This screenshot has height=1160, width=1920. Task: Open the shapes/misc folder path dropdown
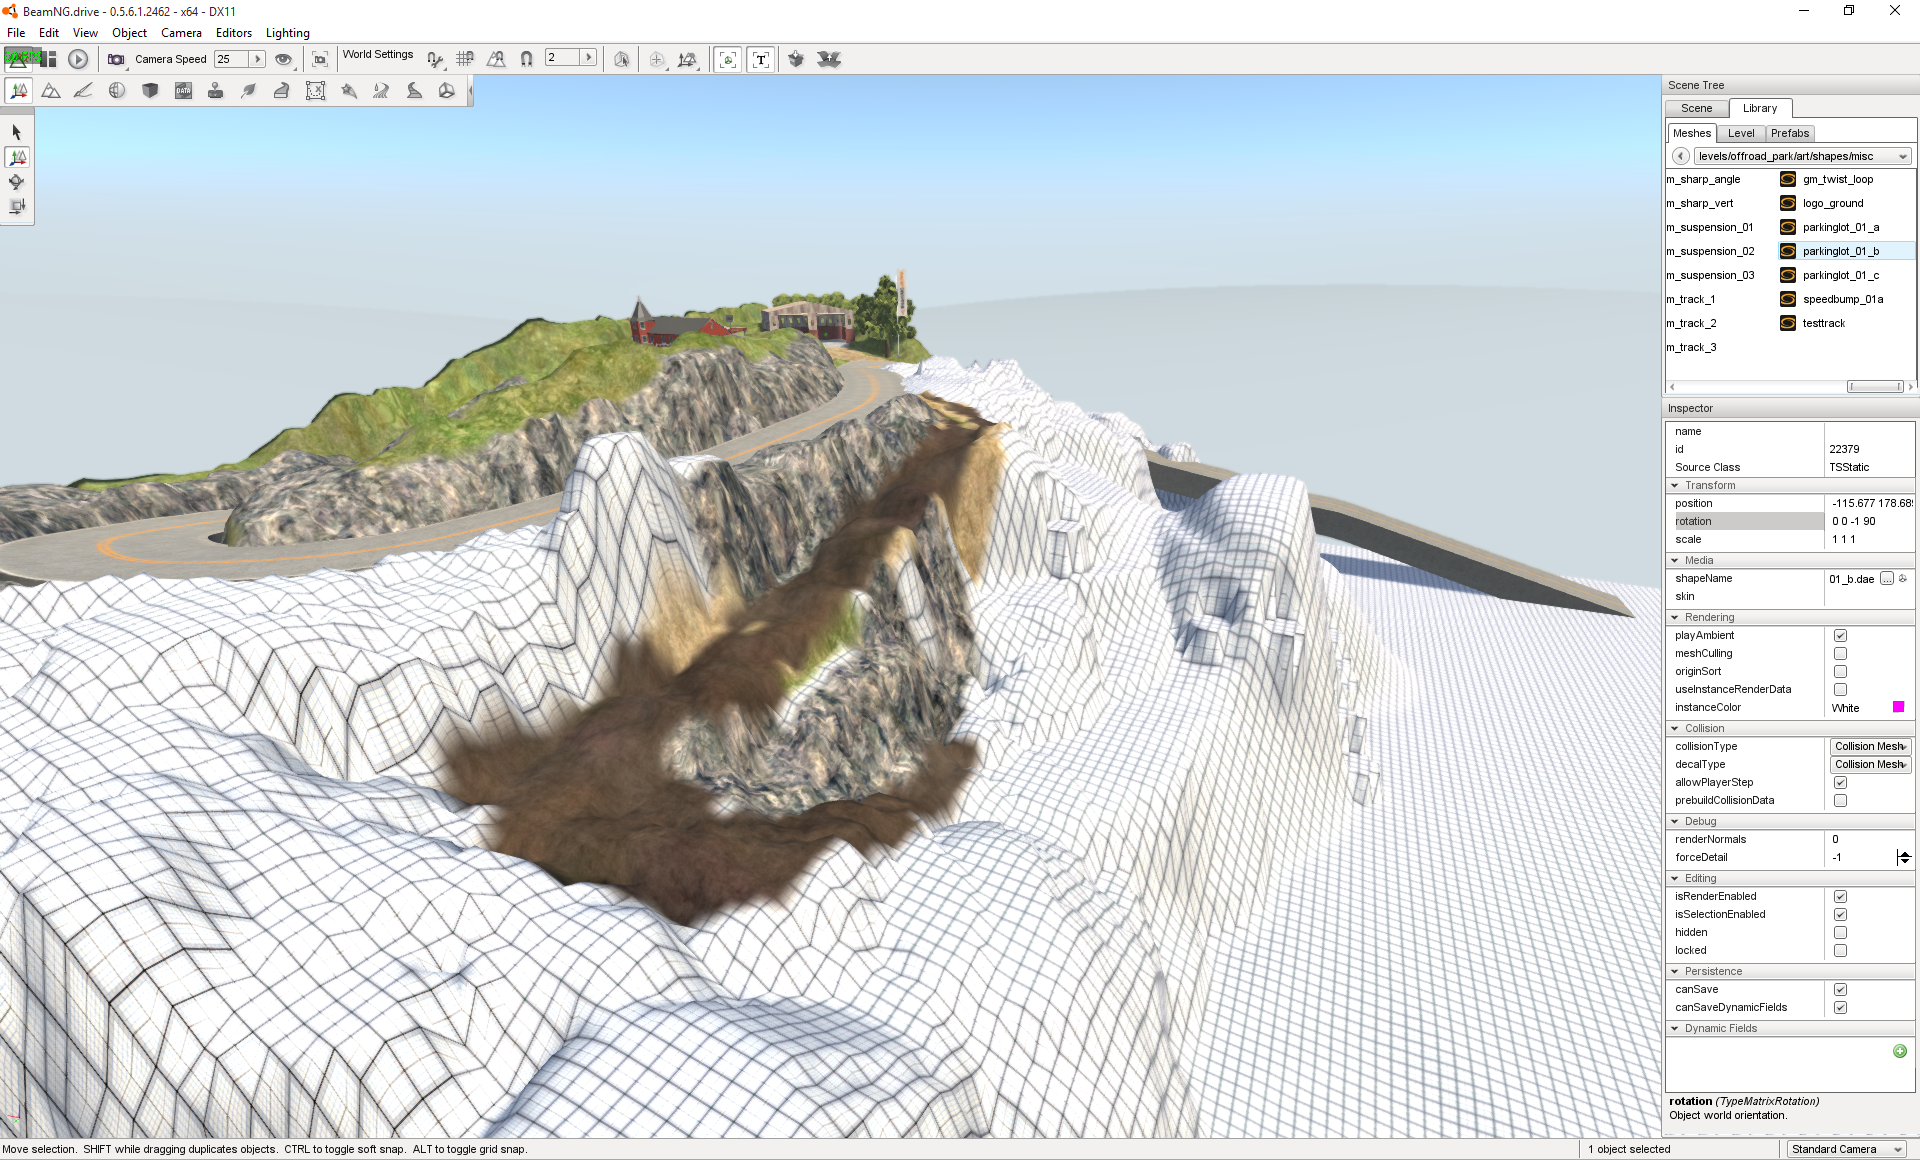tap(1802, 156)
